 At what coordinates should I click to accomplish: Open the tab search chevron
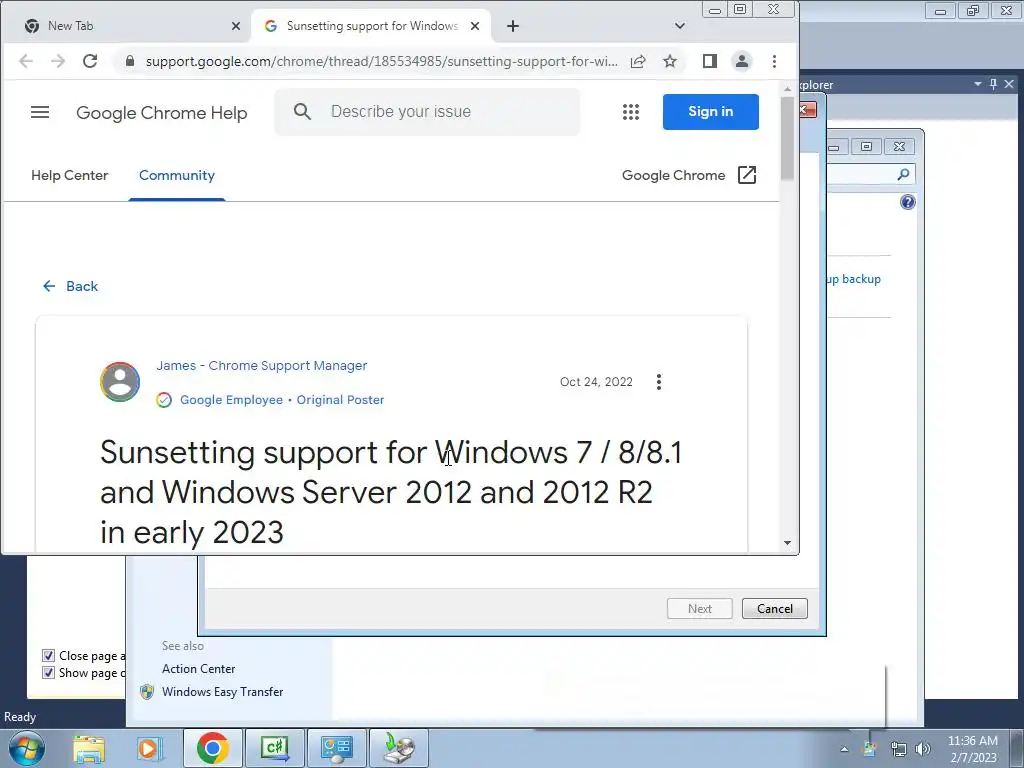pos(680,26)
